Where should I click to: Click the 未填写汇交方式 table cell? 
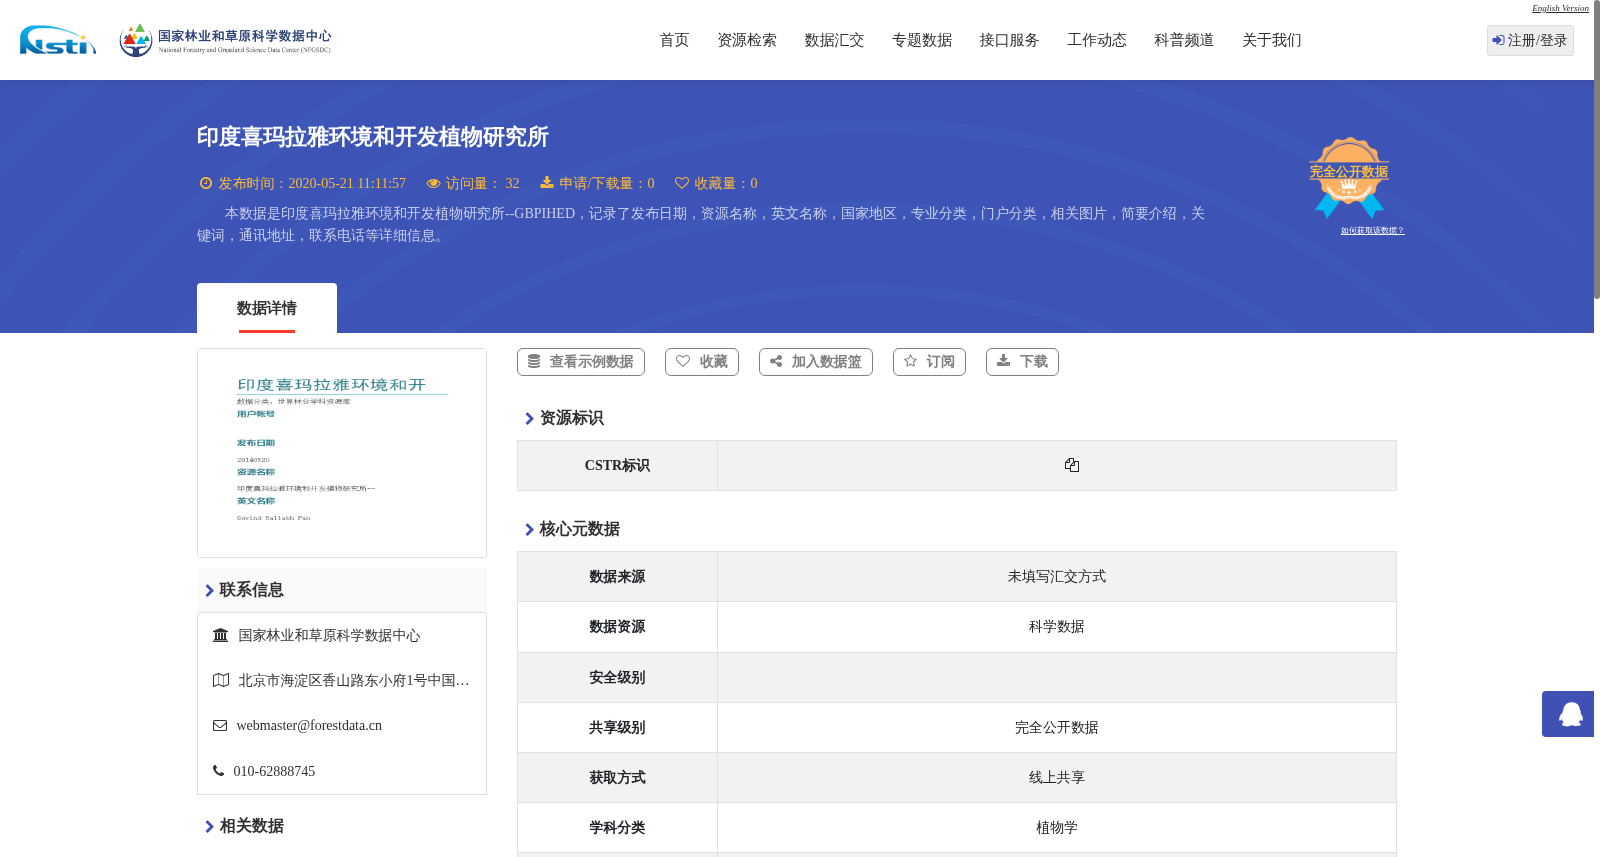click(1057, 577)
